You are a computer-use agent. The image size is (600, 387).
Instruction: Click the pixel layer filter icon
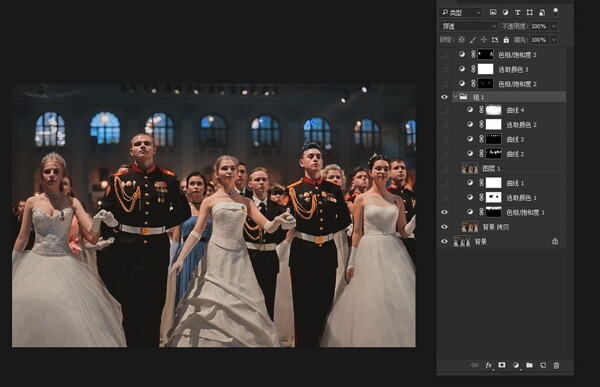493,12
